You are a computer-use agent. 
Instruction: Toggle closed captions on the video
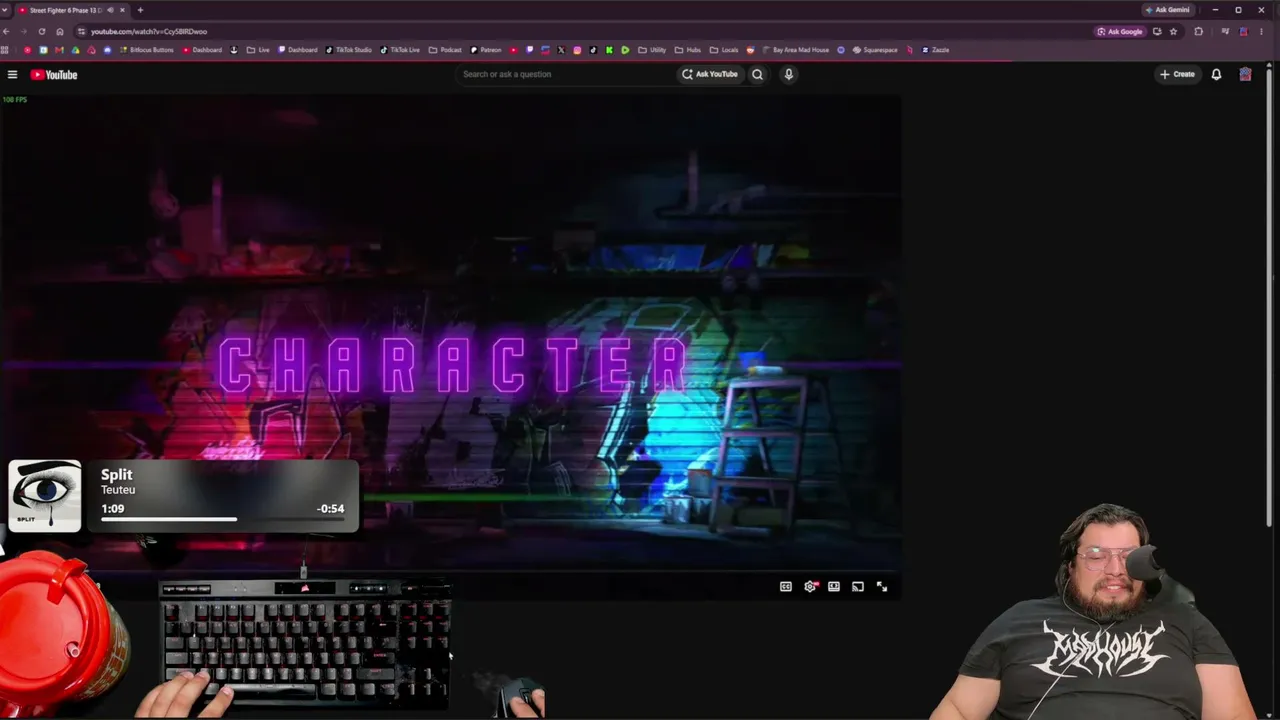[x=786, y=587]
